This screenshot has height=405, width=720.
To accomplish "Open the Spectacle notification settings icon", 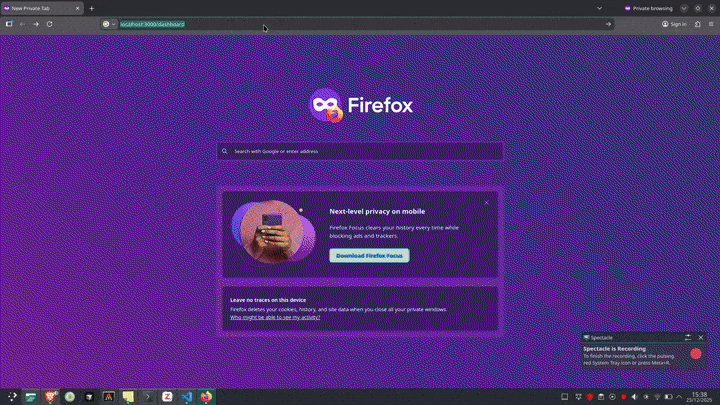I will point(688,338).
